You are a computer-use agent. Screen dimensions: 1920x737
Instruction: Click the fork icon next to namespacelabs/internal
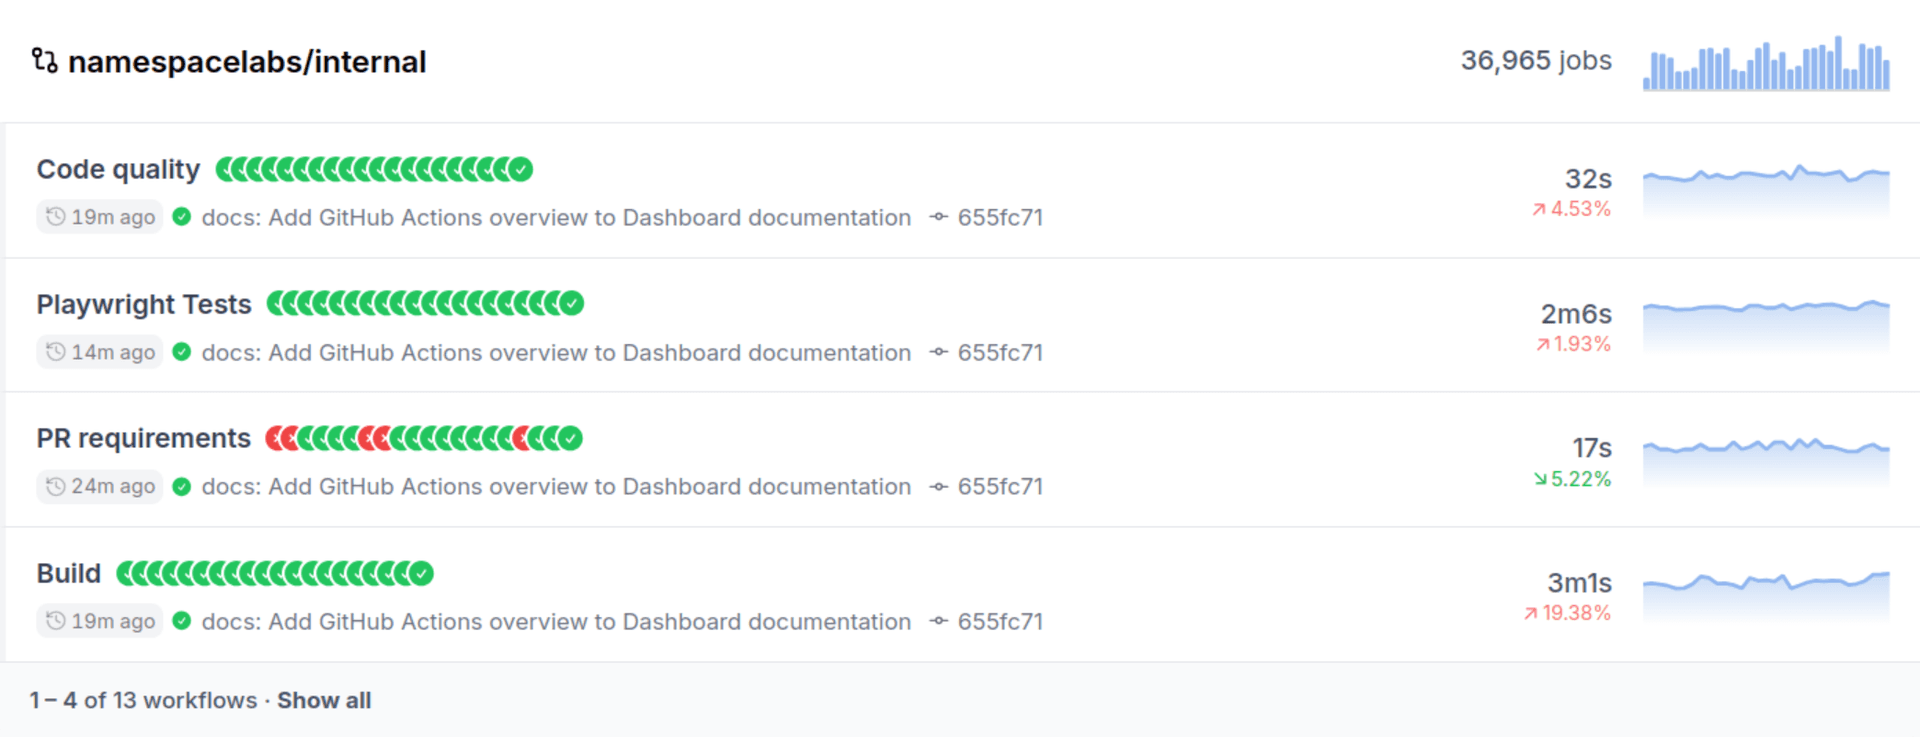pyautogui.click(x=44, y=62)
